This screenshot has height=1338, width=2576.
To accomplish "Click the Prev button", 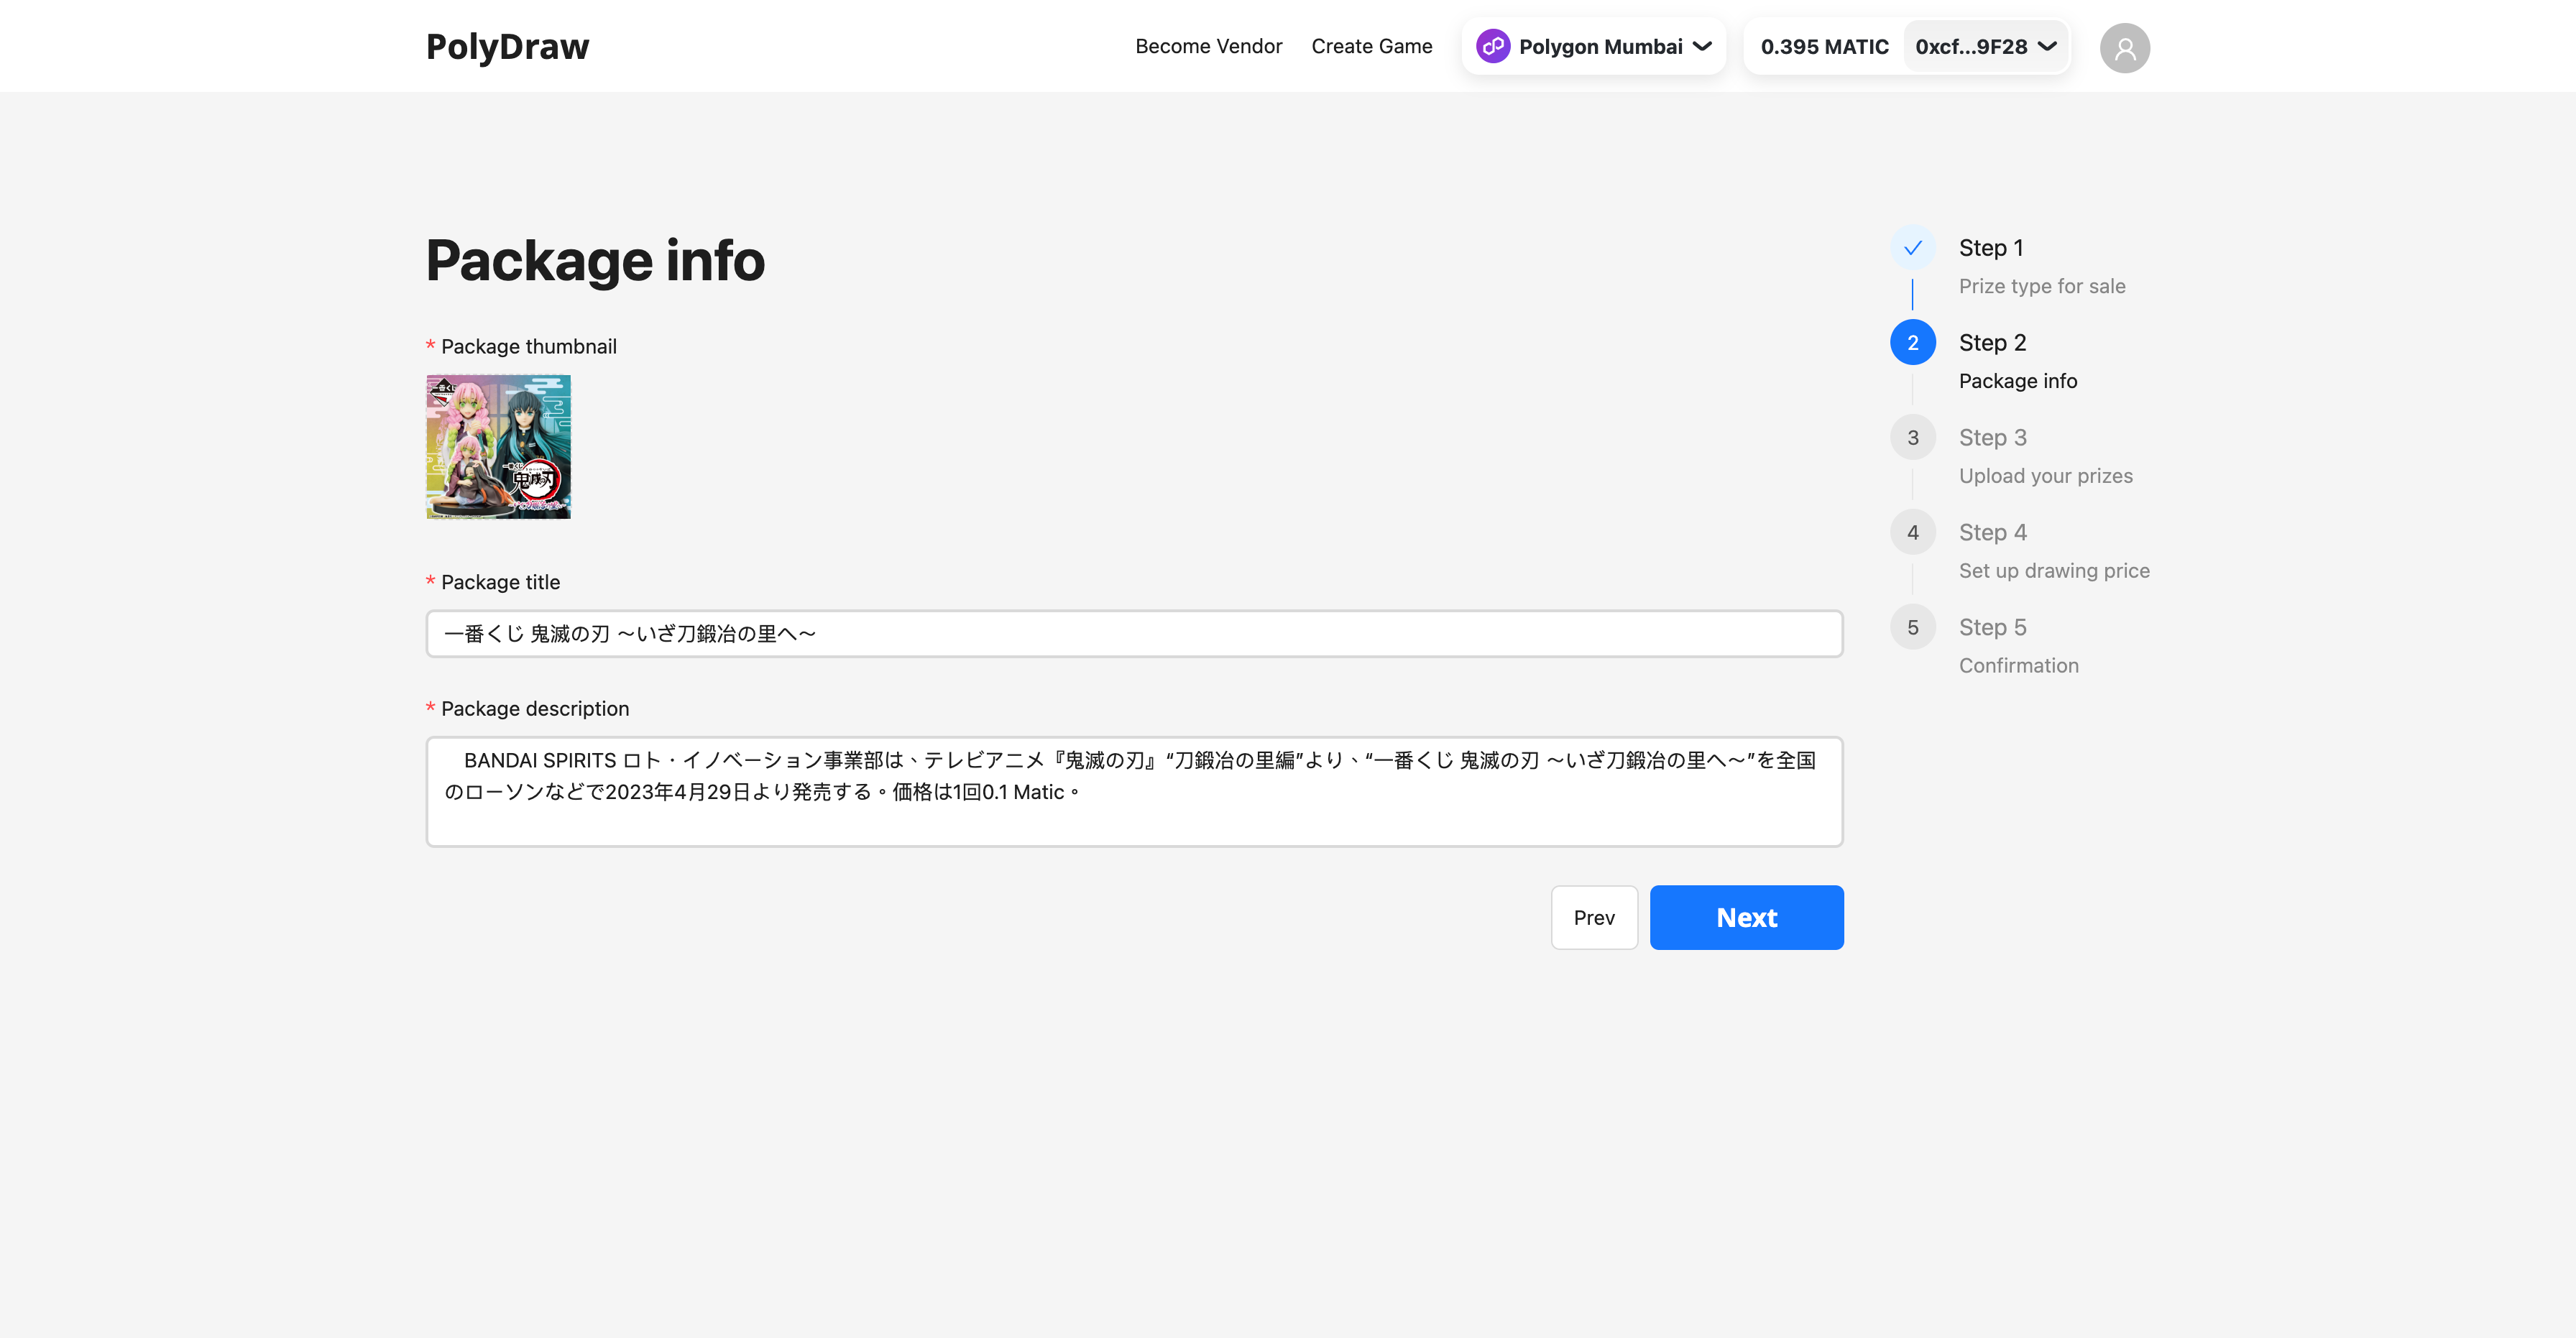I will tap(1594, 917).
